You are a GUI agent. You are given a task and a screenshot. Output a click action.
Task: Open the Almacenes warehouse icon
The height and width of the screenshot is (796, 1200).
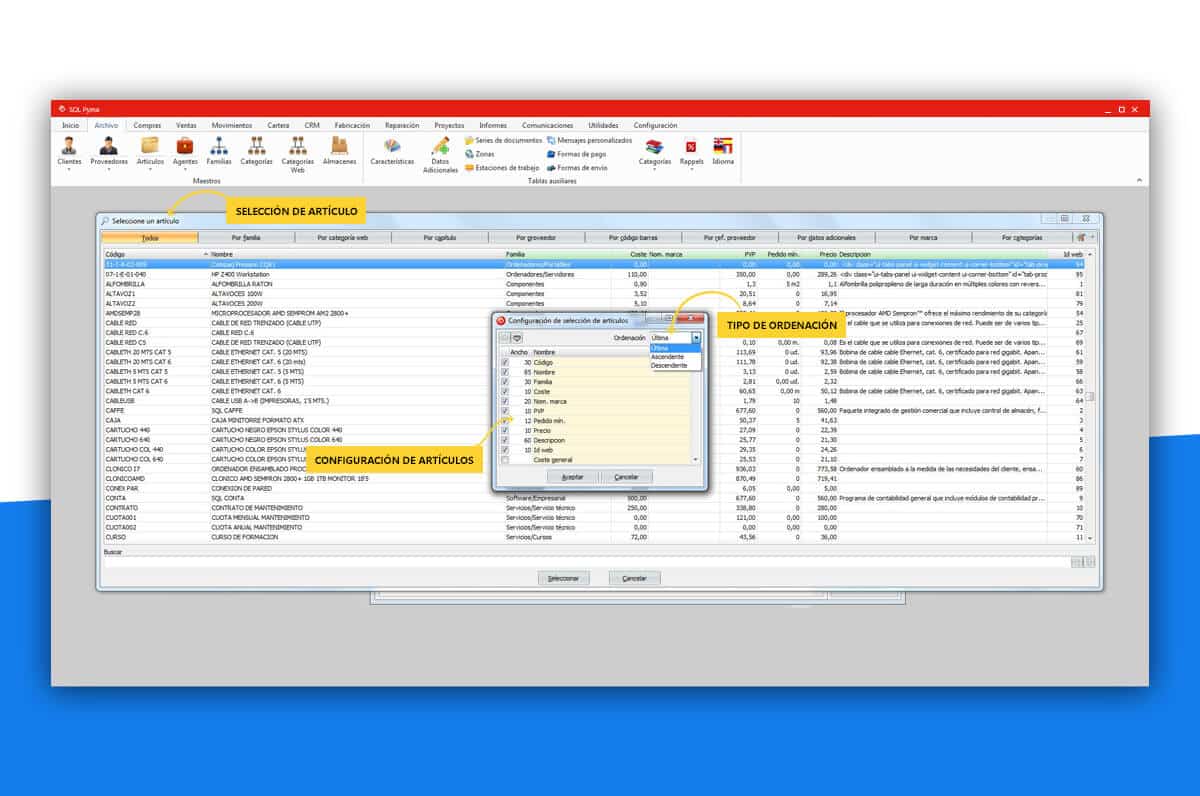coord(339,147)
